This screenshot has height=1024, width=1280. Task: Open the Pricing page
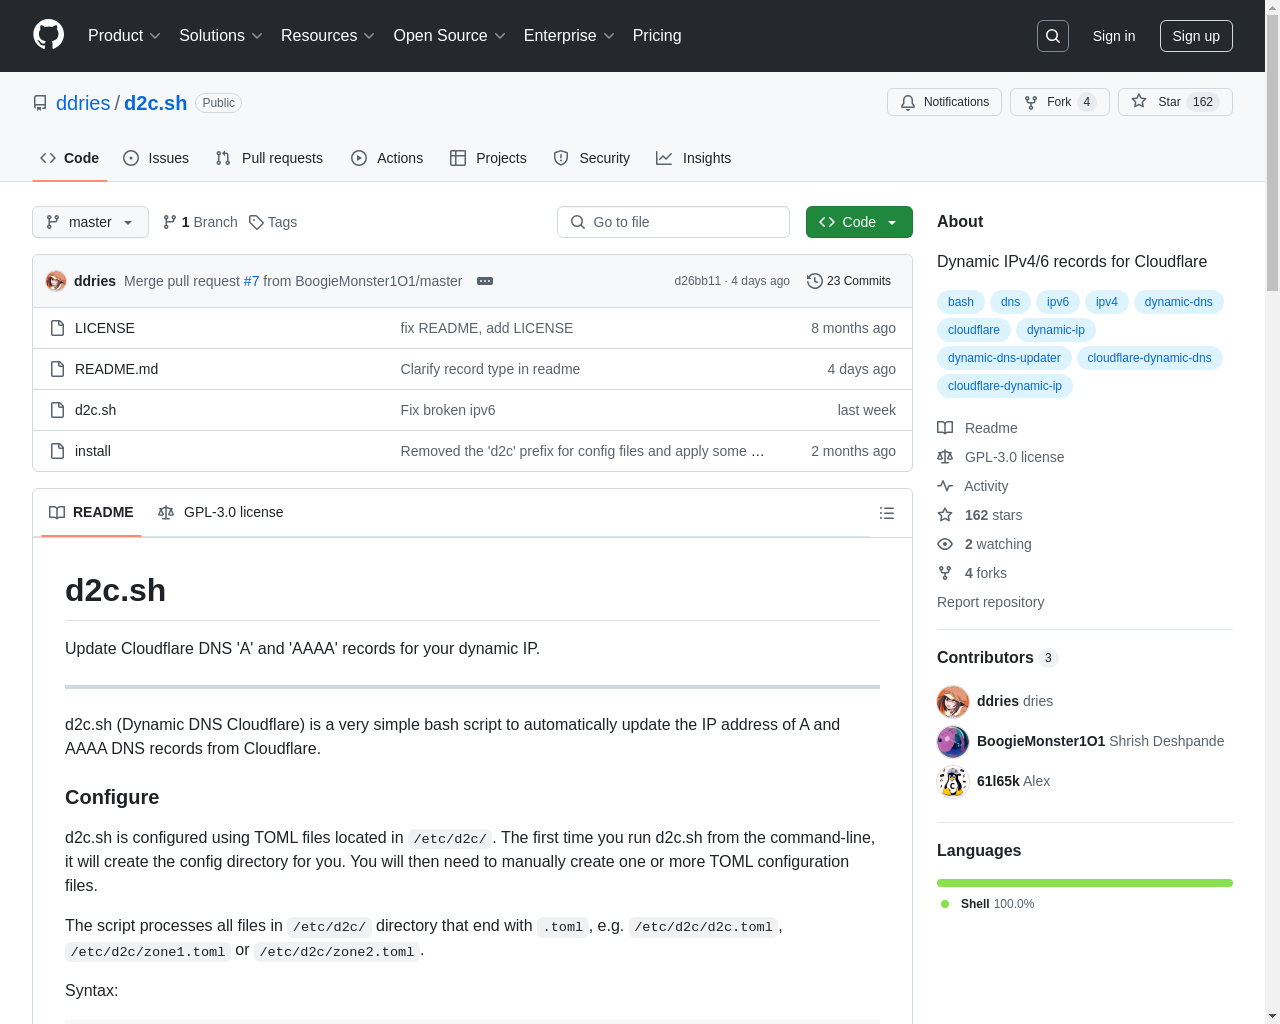point(657,36)
